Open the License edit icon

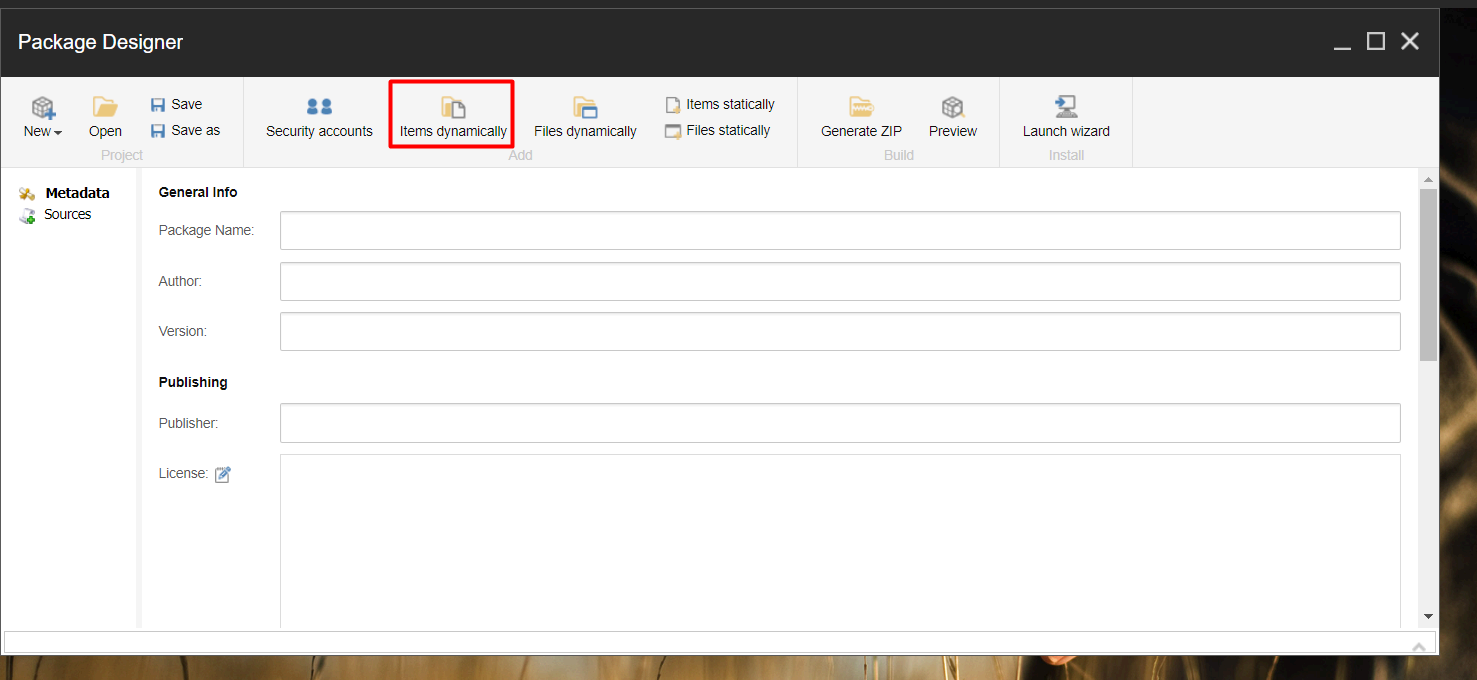223,474
